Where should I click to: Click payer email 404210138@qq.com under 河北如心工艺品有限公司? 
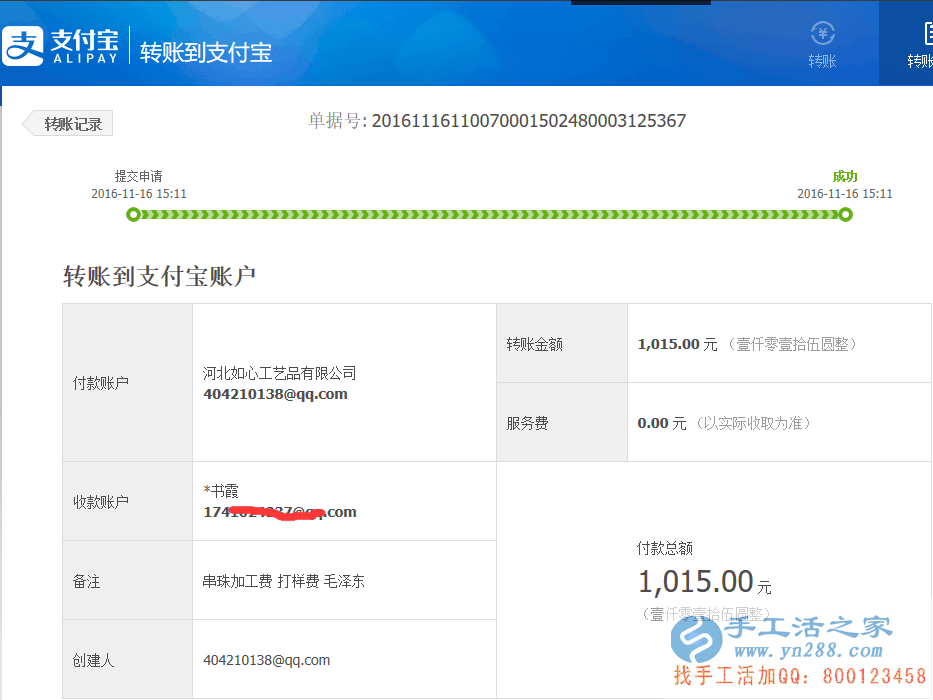click(275, 394)
